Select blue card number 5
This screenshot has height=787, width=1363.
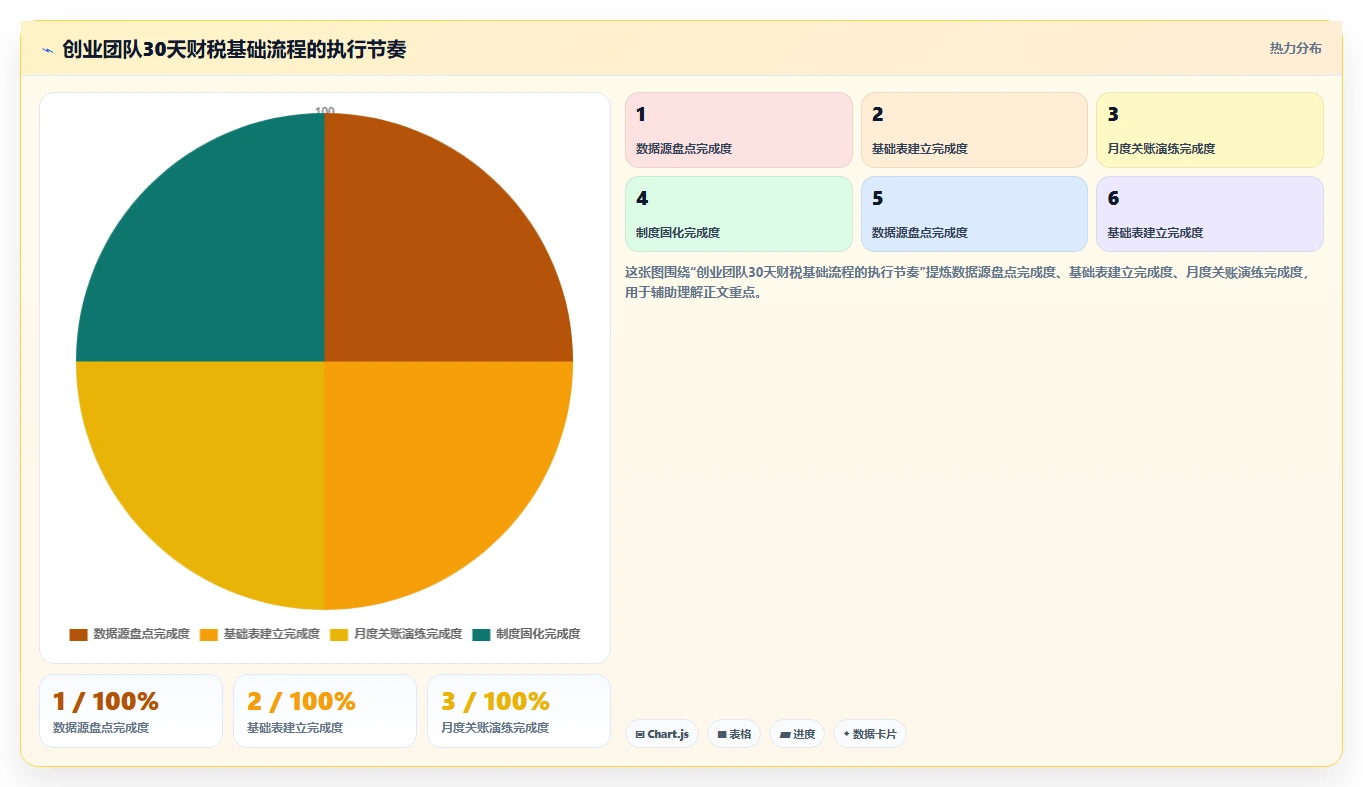(974, 214)
